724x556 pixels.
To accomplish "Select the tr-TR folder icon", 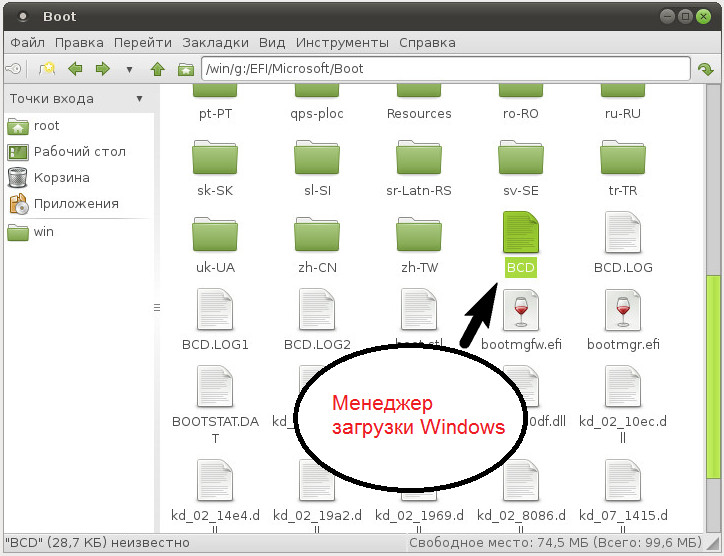I will [x=623, y=157].
